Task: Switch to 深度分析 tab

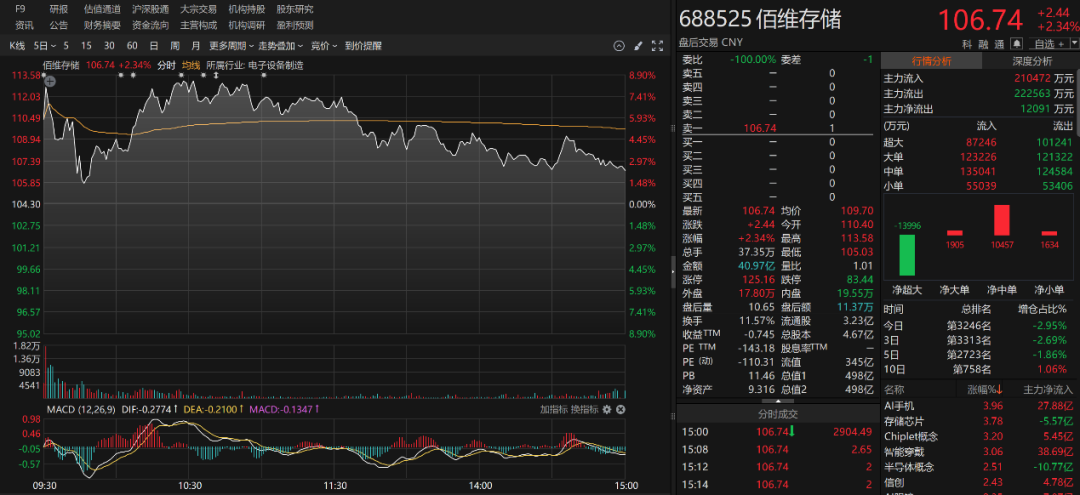Action: pos(1032,61)
